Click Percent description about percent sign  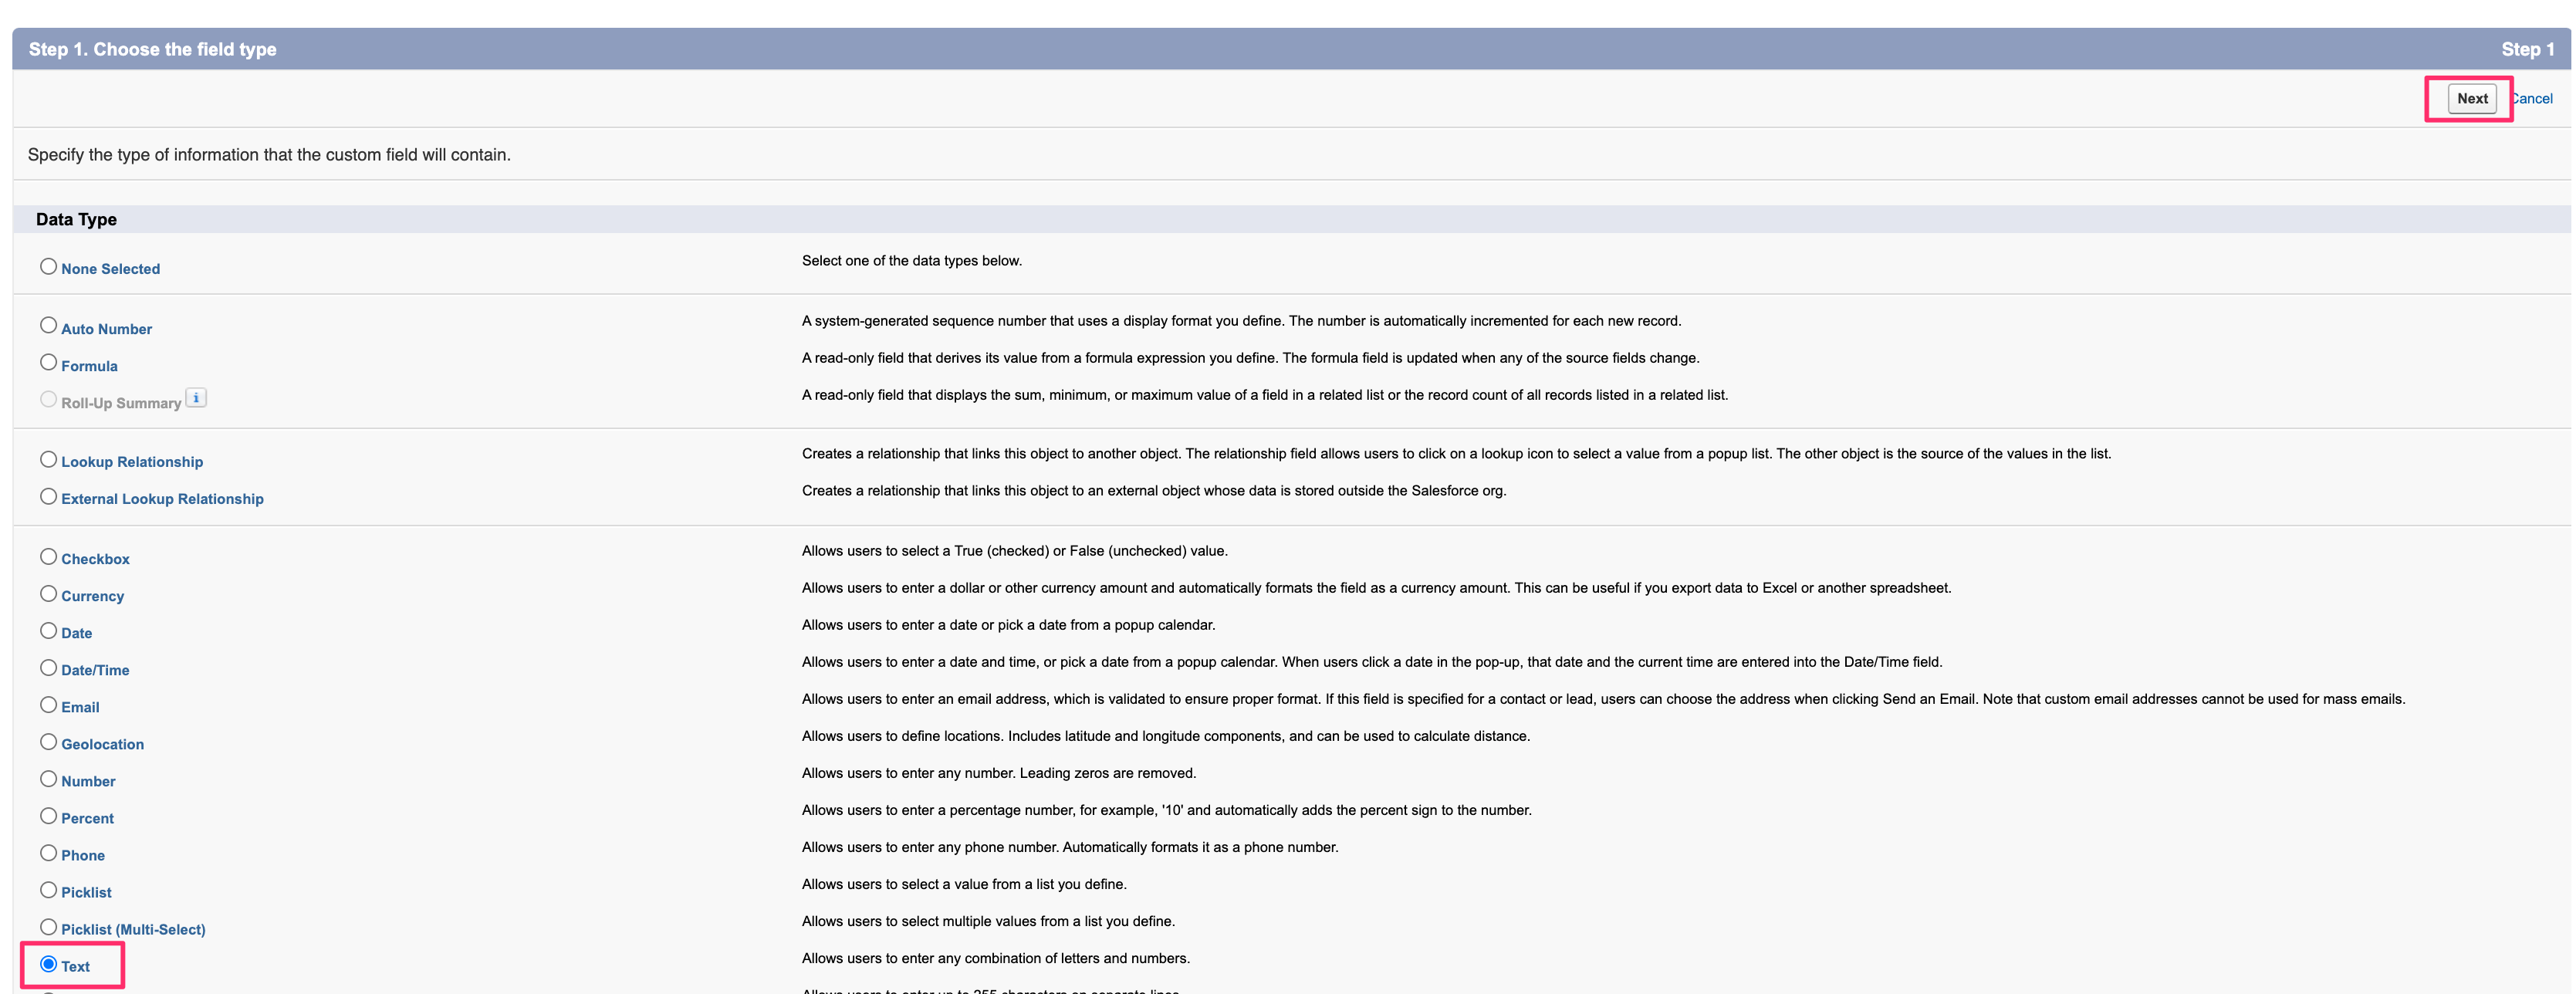(1166, 810)
